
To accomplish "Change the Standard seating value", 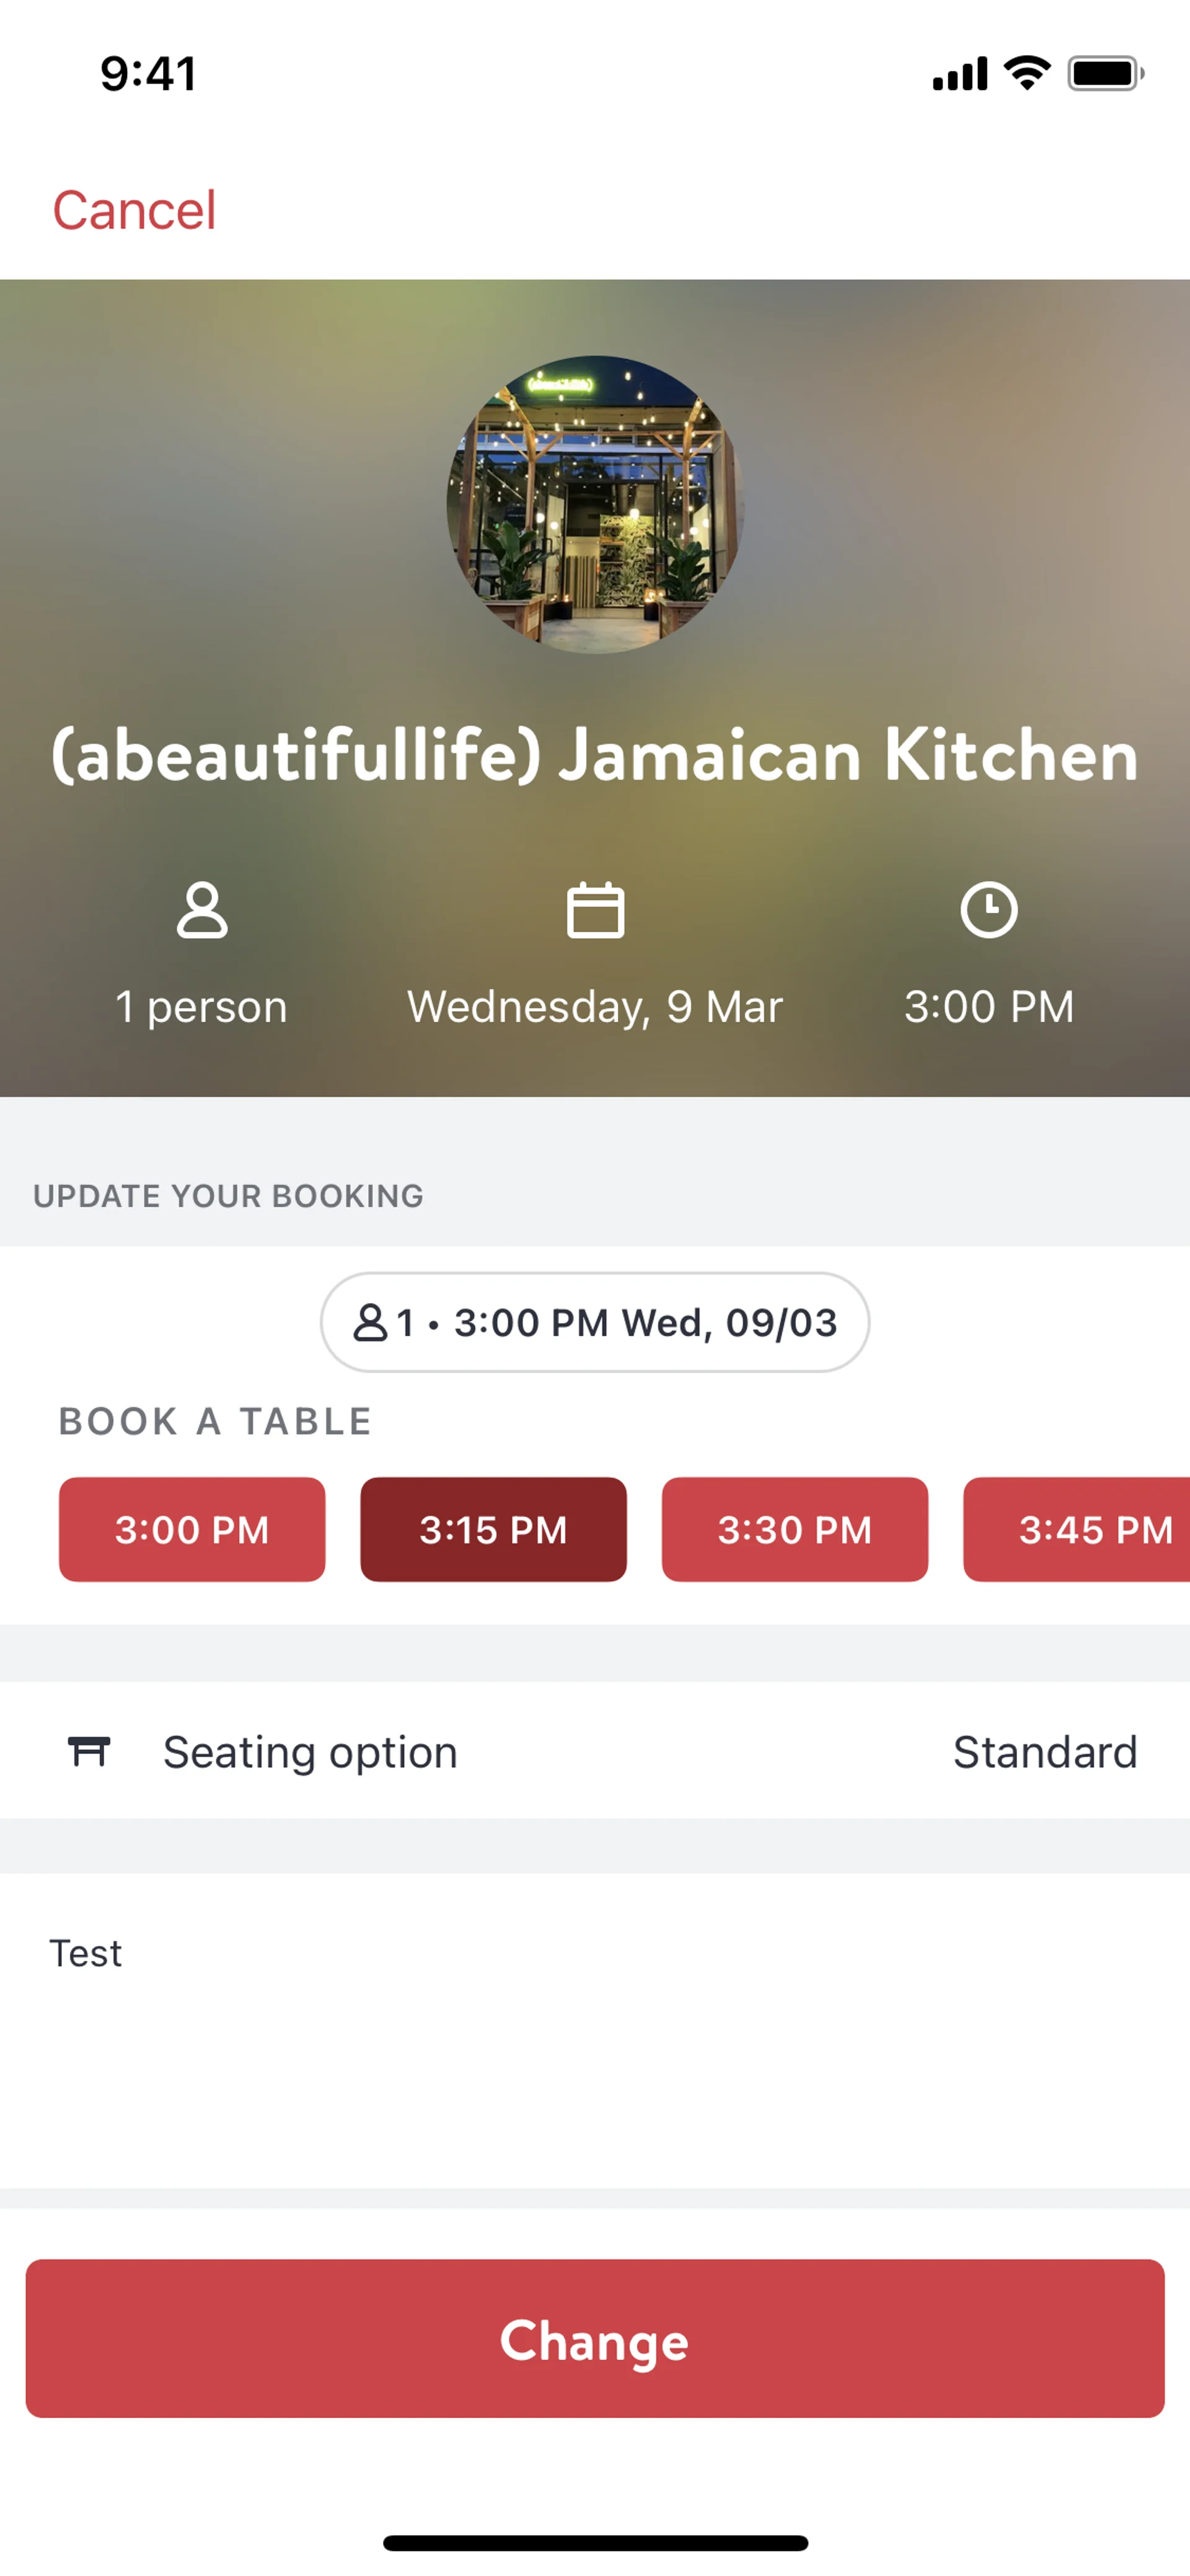I will 1045,1751.
